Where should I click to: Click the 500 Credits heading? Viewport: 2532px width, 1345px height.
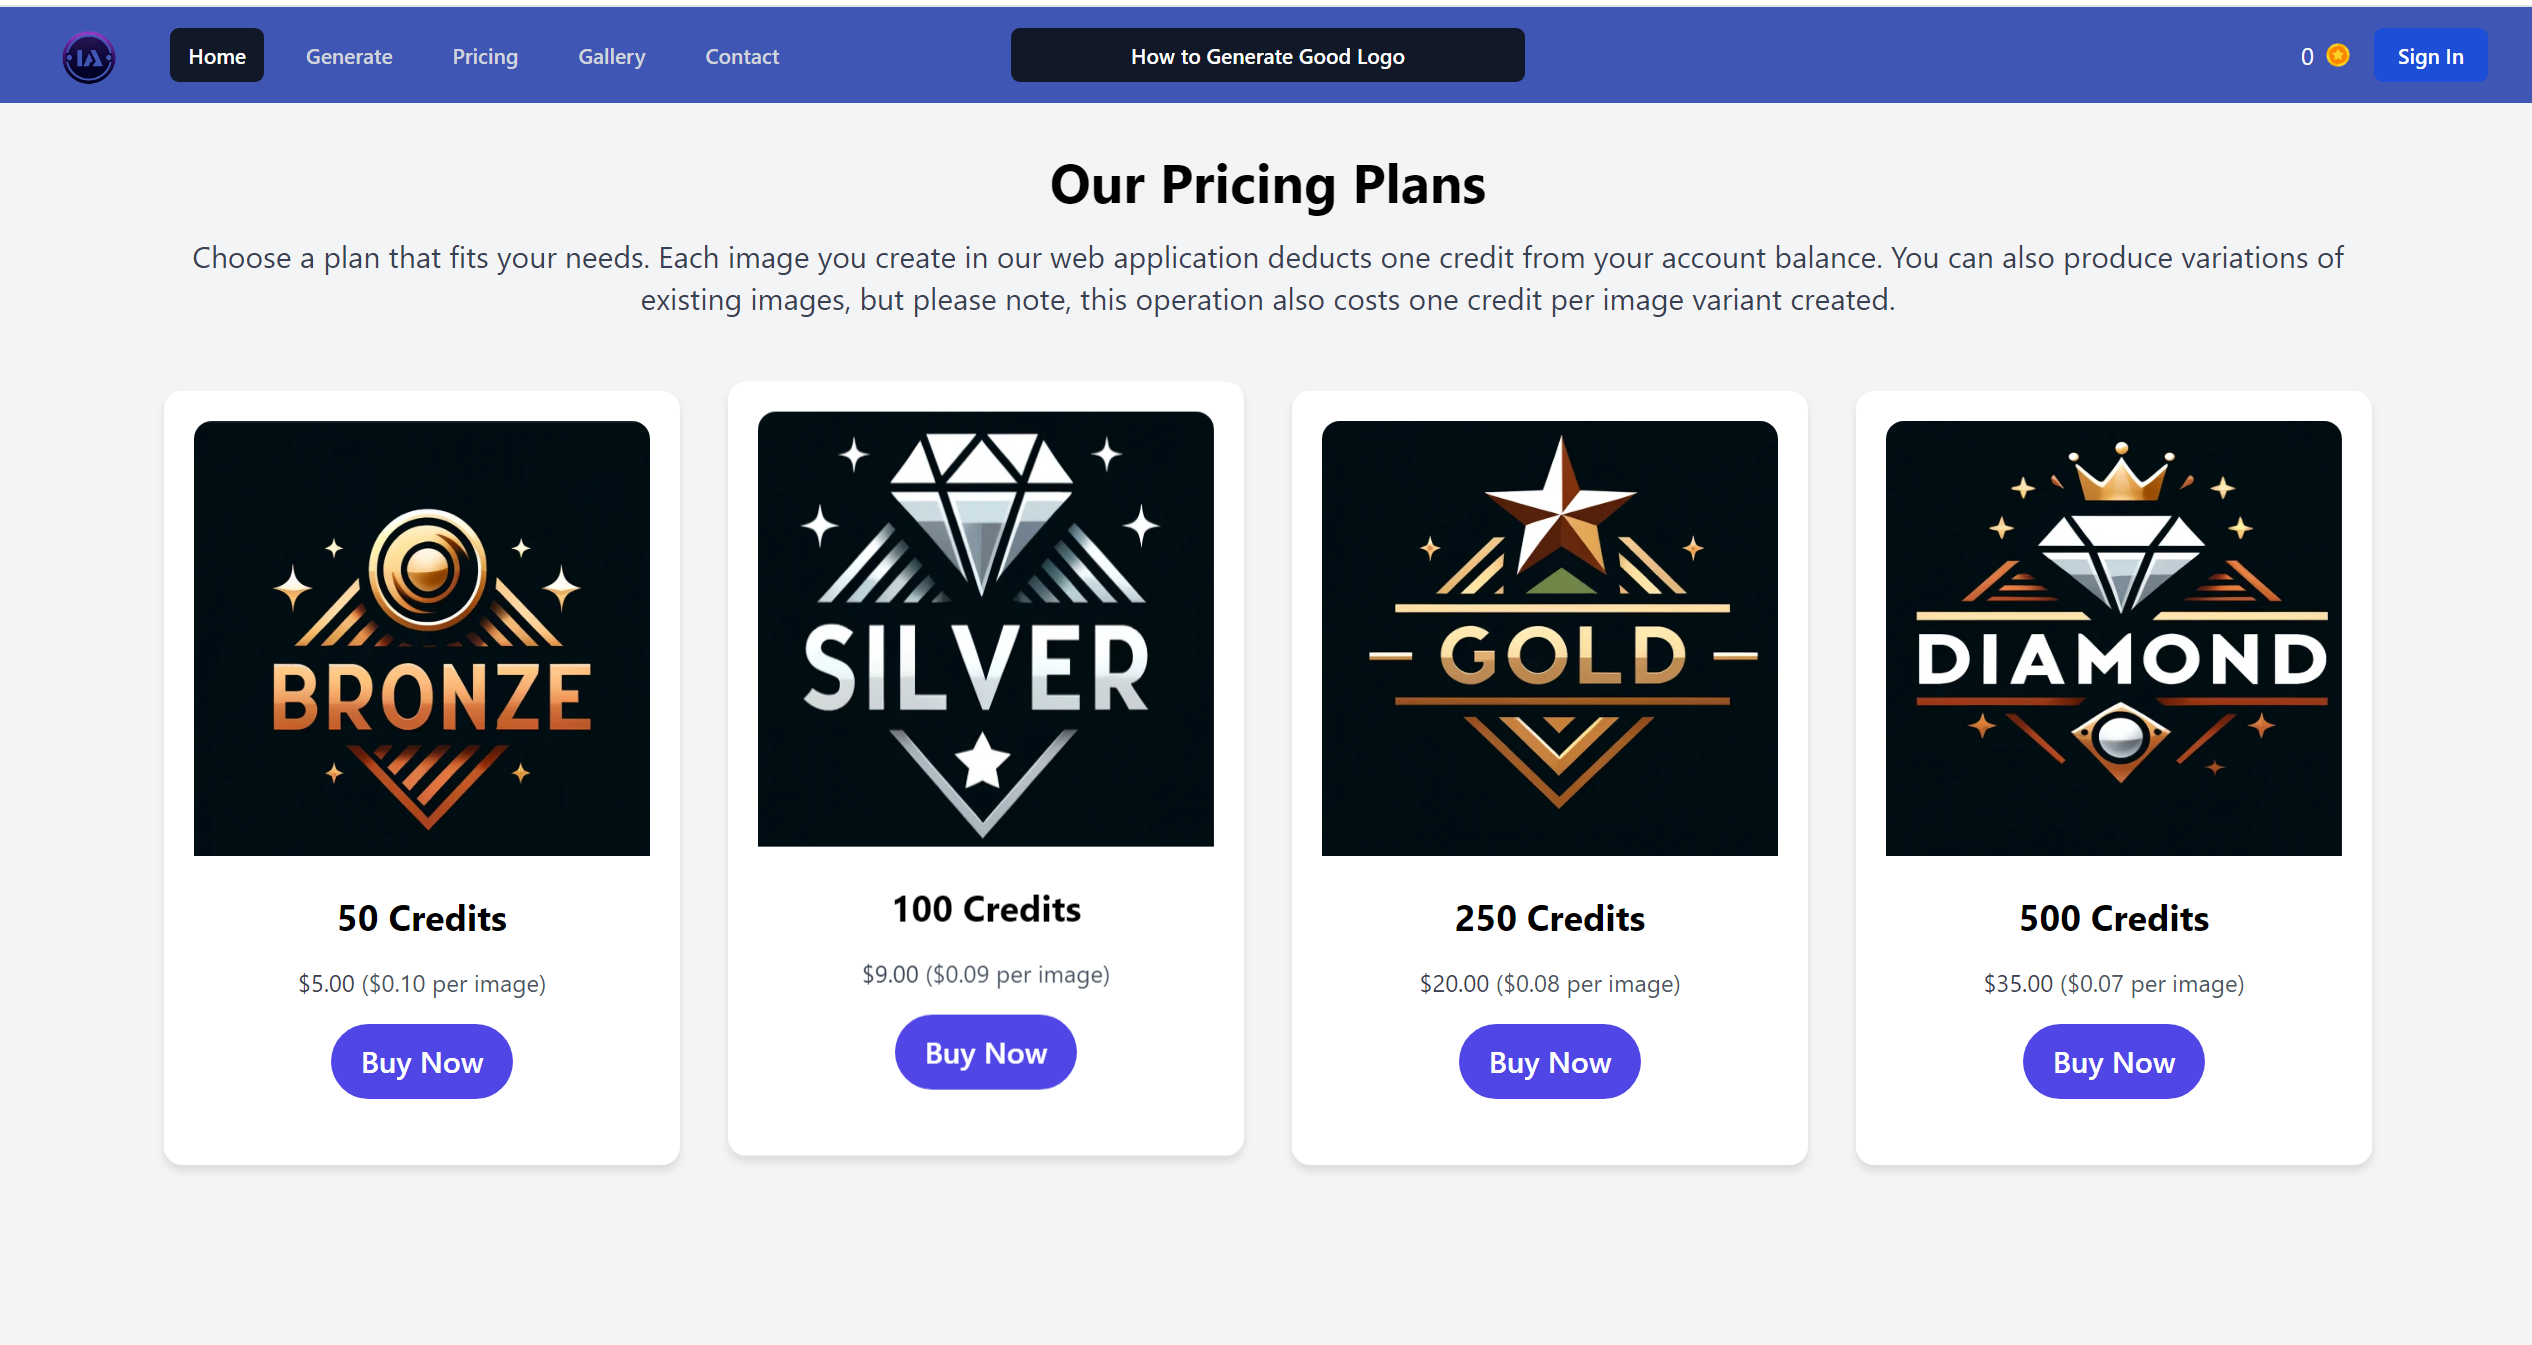2114,918
